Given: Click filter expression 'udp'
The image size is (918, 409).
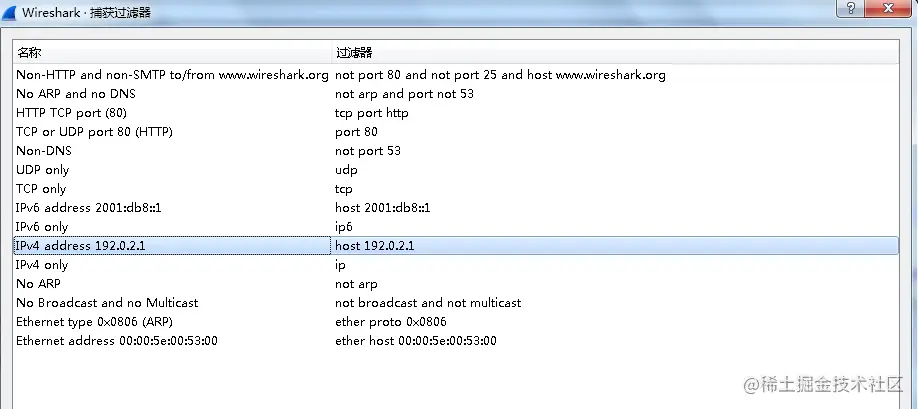Looking at the screenshot, I should [x=346, y=170].
